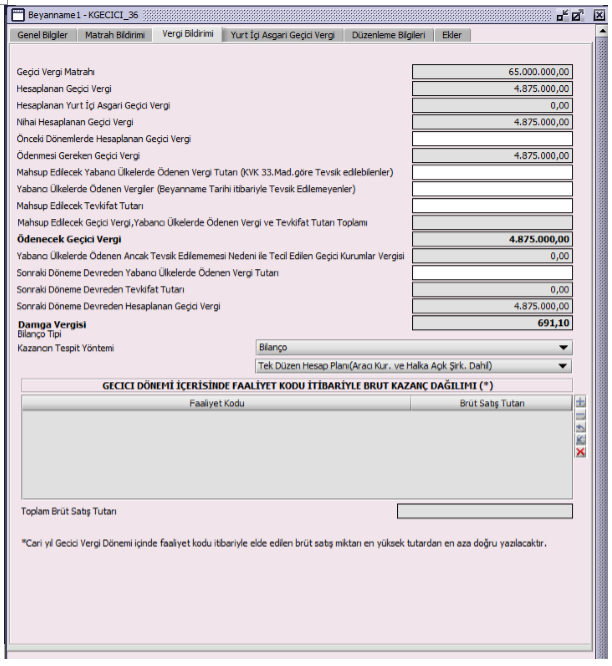The image size is (612, 666).
Task: Maximize the Beyanname1 internal window
Action: point(577,16)
